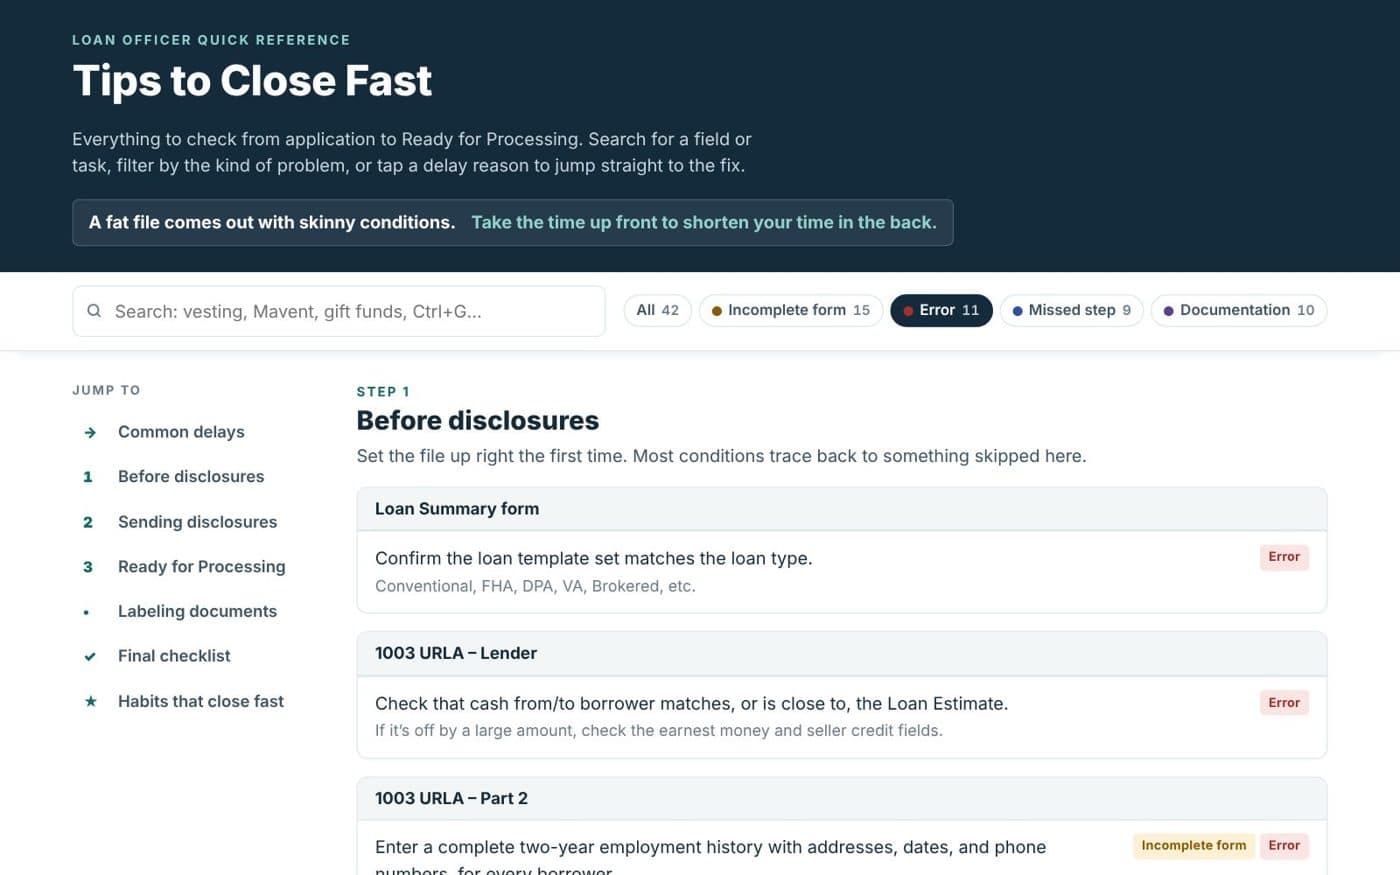Click Incomplete form tag on employment history row
This screenshot has width=1400, height=875.
pos(1194,846)
